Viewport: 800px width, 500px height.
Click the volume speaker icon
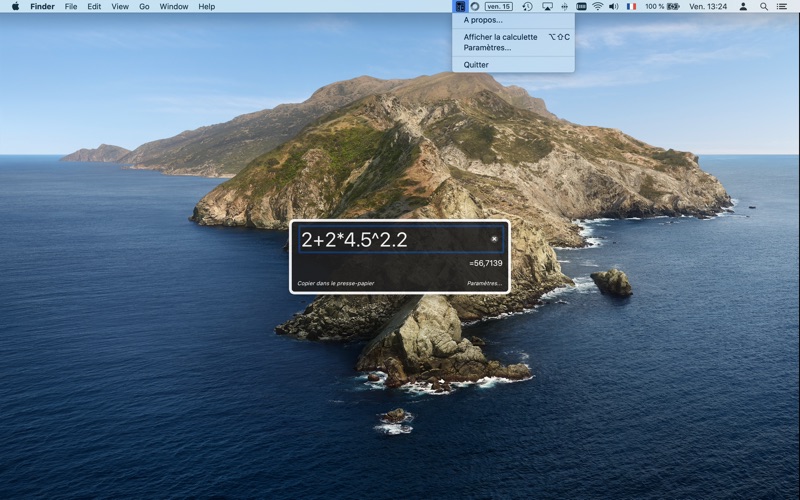coord(613,6)
